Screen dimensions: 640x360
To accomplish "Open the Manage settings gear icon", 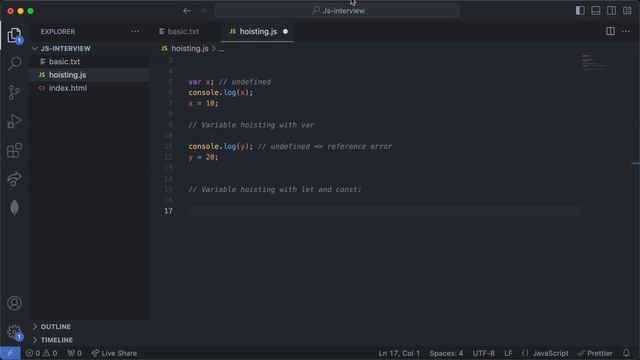I will pos(14,331).
